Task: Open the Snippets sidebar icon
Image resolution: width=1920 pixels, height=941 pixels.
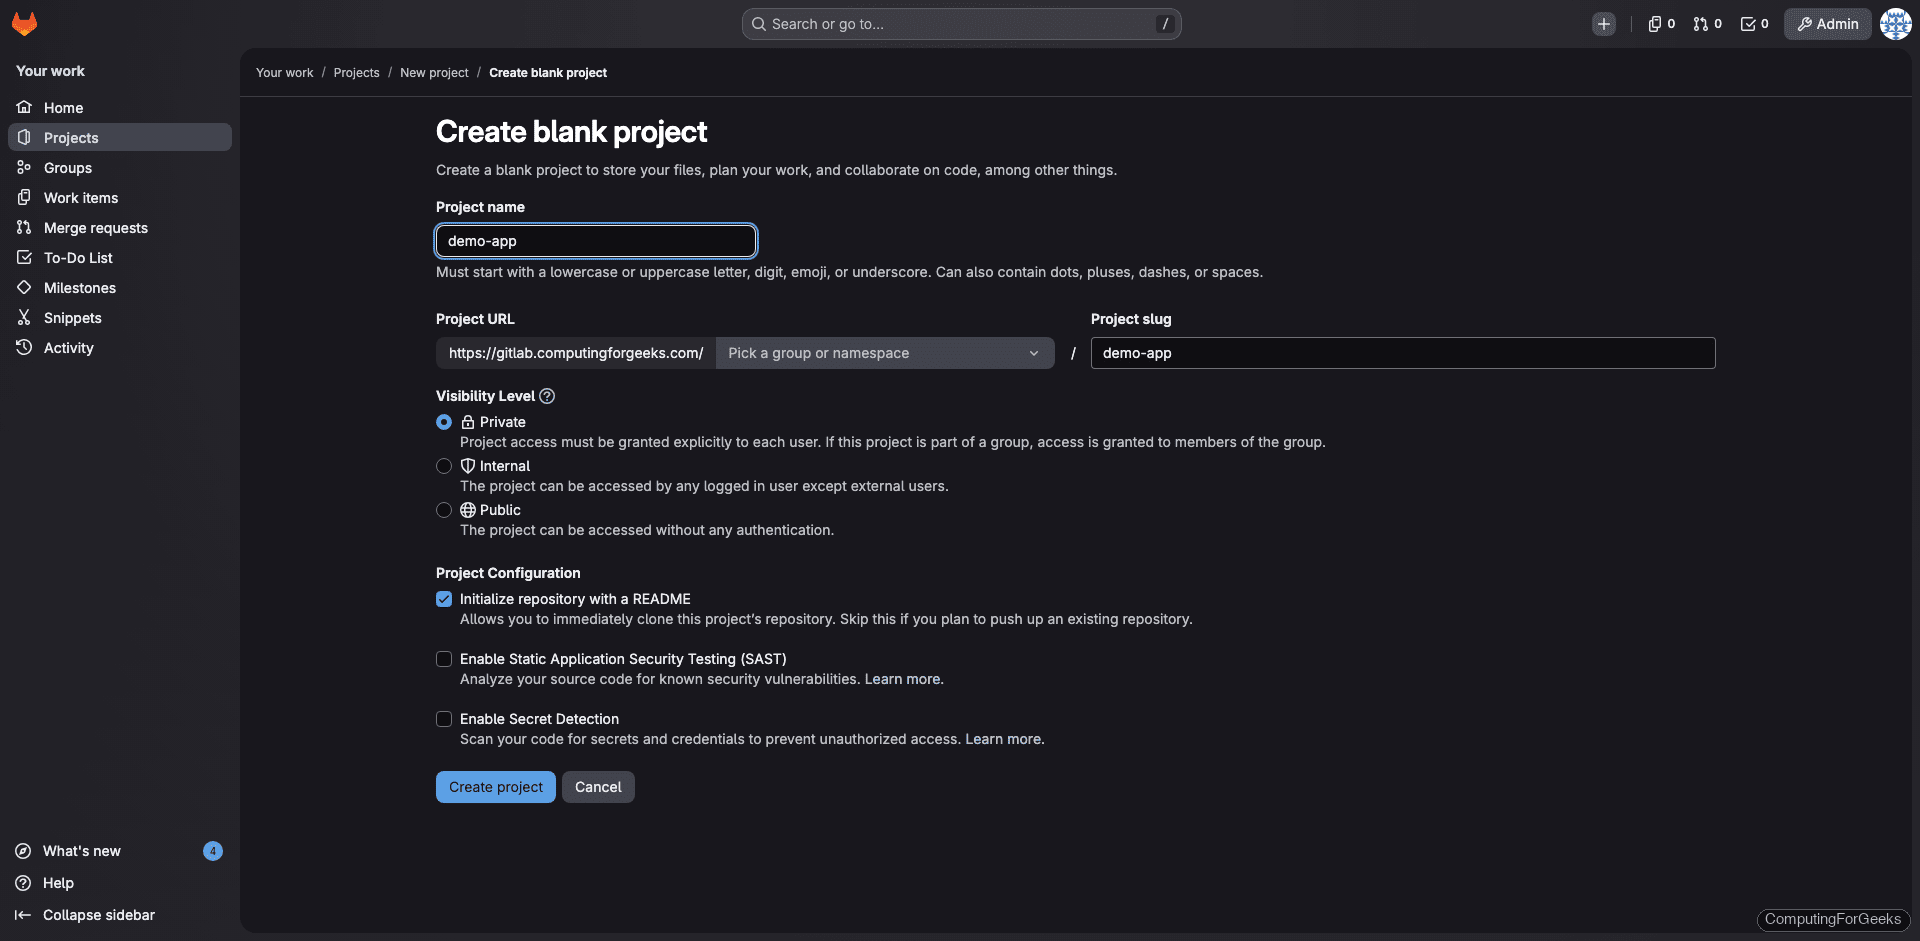Action: pyautogui.click(x=23, y=317)
